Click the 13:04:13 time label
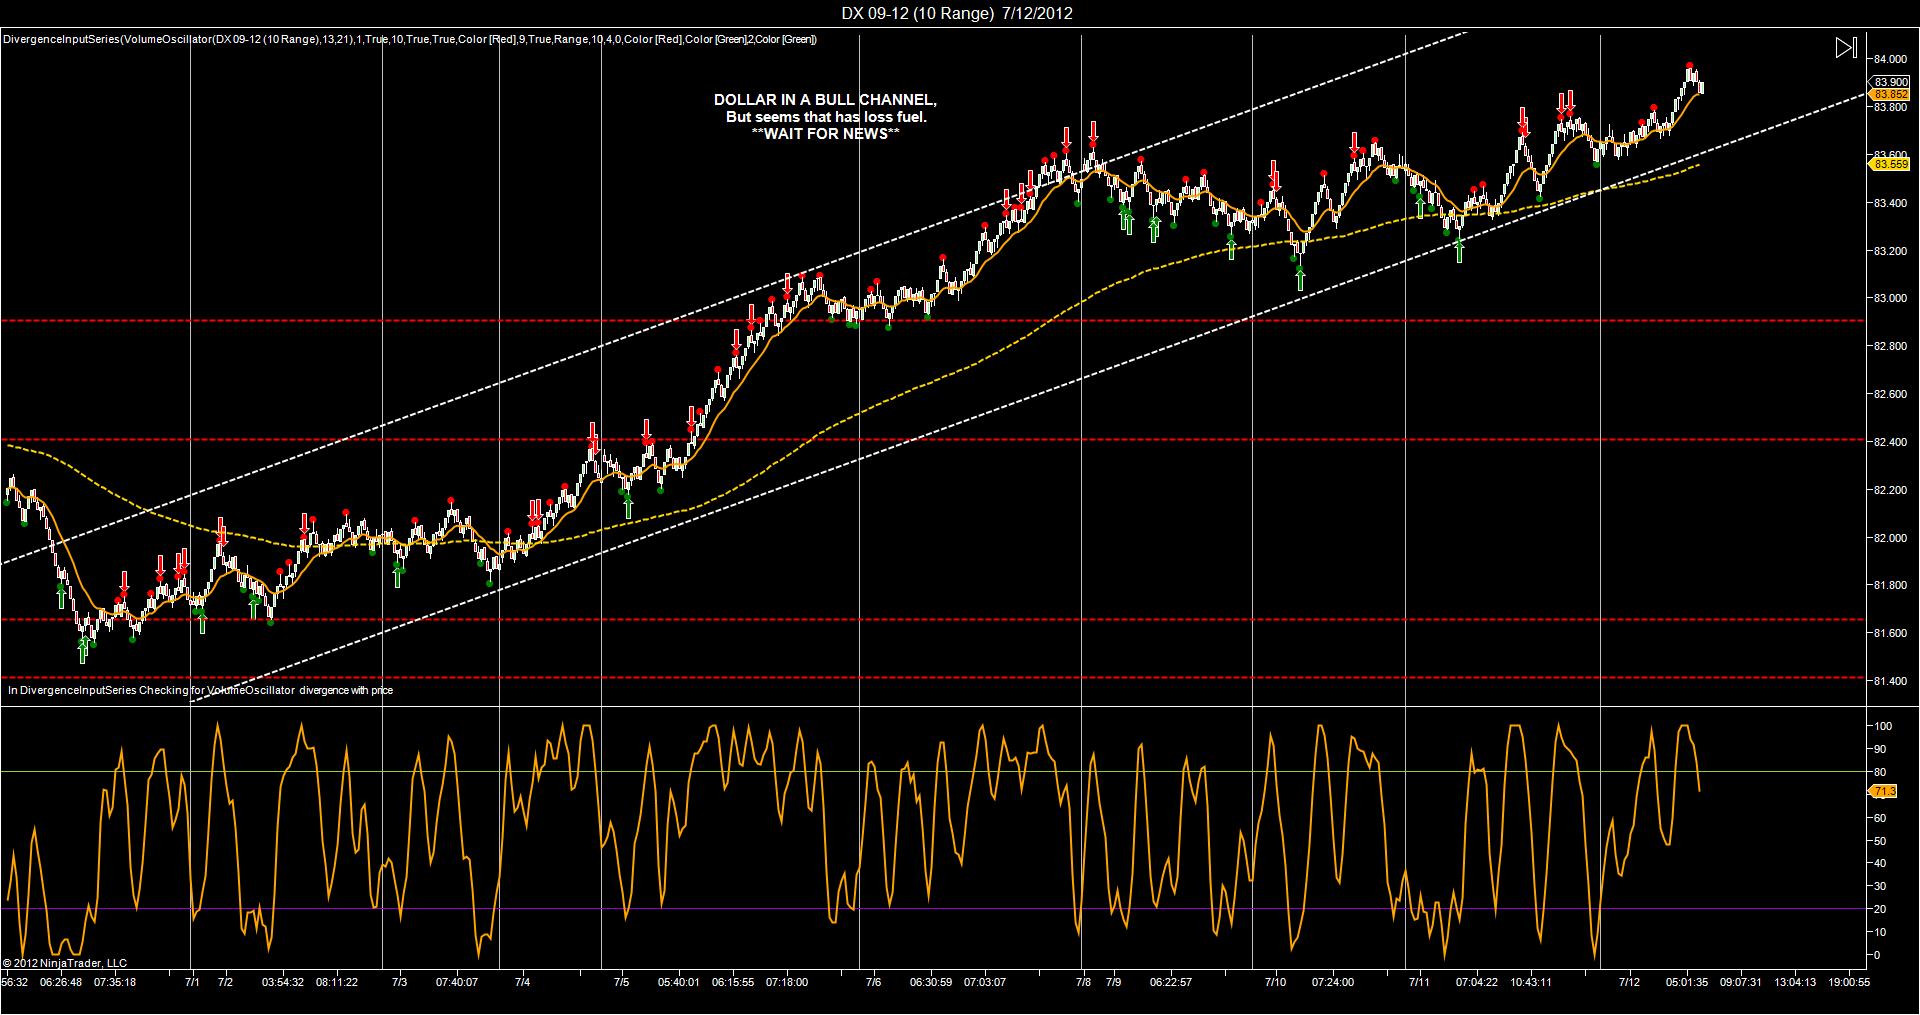Image resolution: width=1920 pixels, height=1015 pixels. (1795, 982)
